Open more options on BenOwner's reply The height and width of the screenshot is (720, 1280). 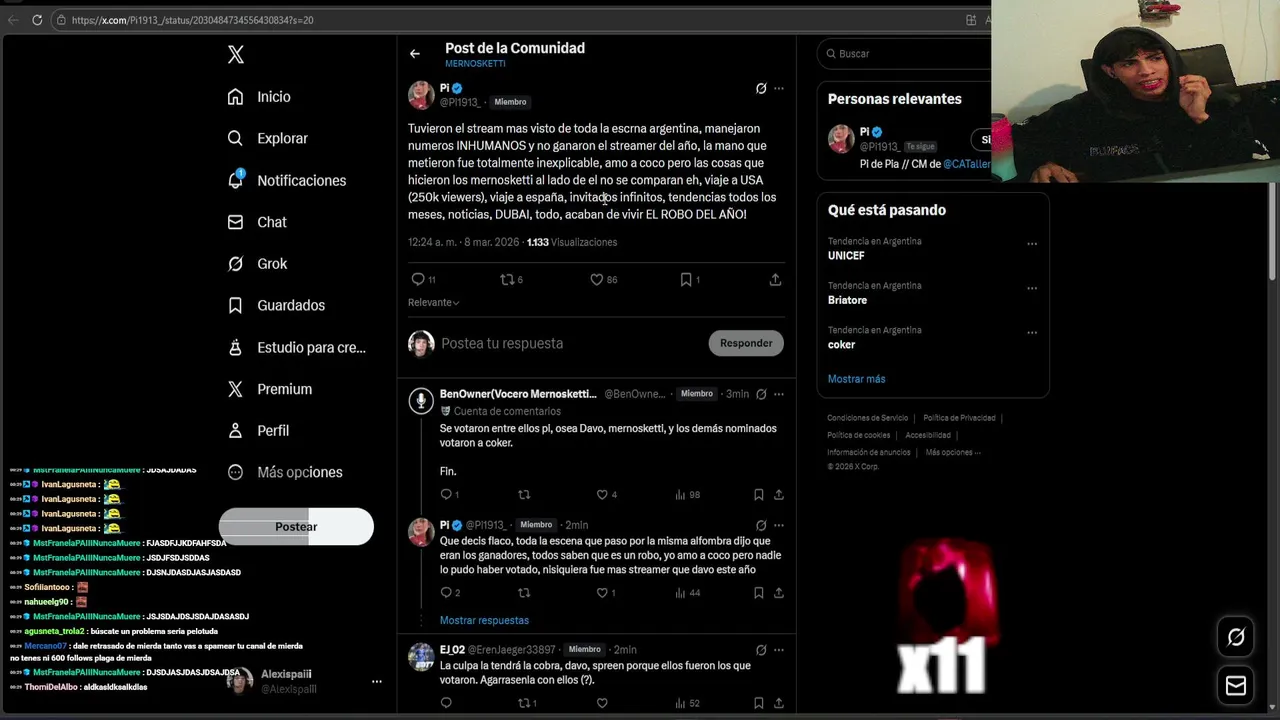click(779, 394)
